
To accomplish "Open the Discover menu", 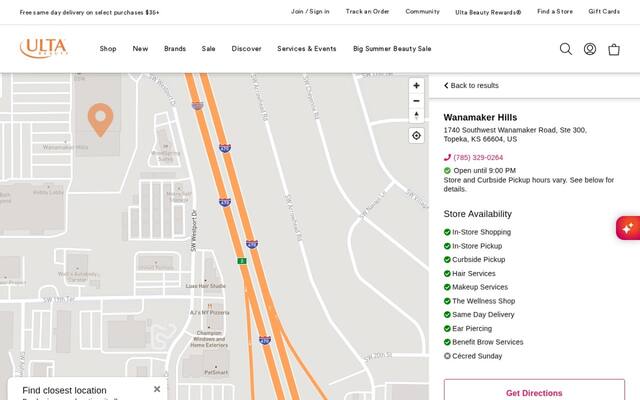I will pos(247,49).
